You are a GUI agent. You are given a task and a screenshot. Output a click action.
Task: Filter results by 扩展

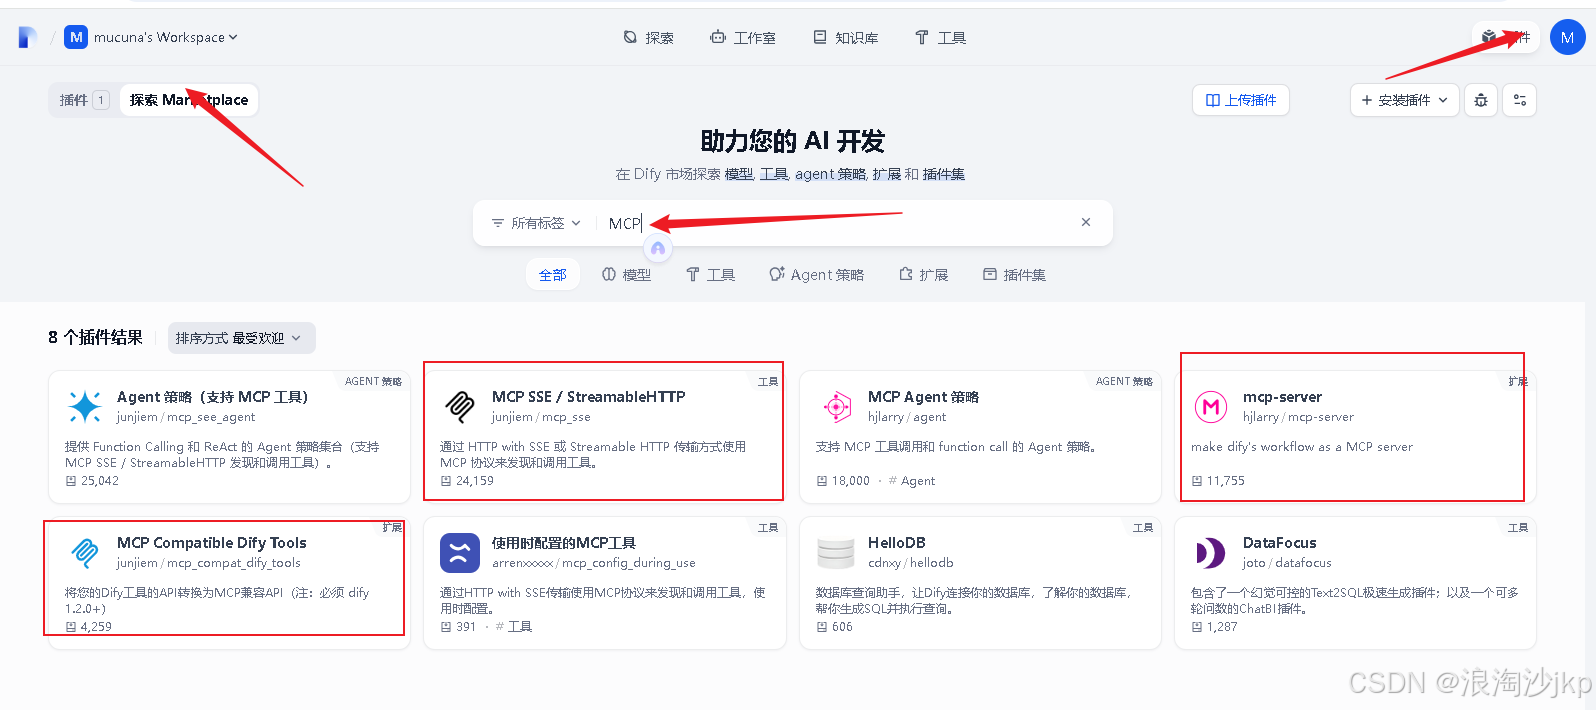coord(924,274)
